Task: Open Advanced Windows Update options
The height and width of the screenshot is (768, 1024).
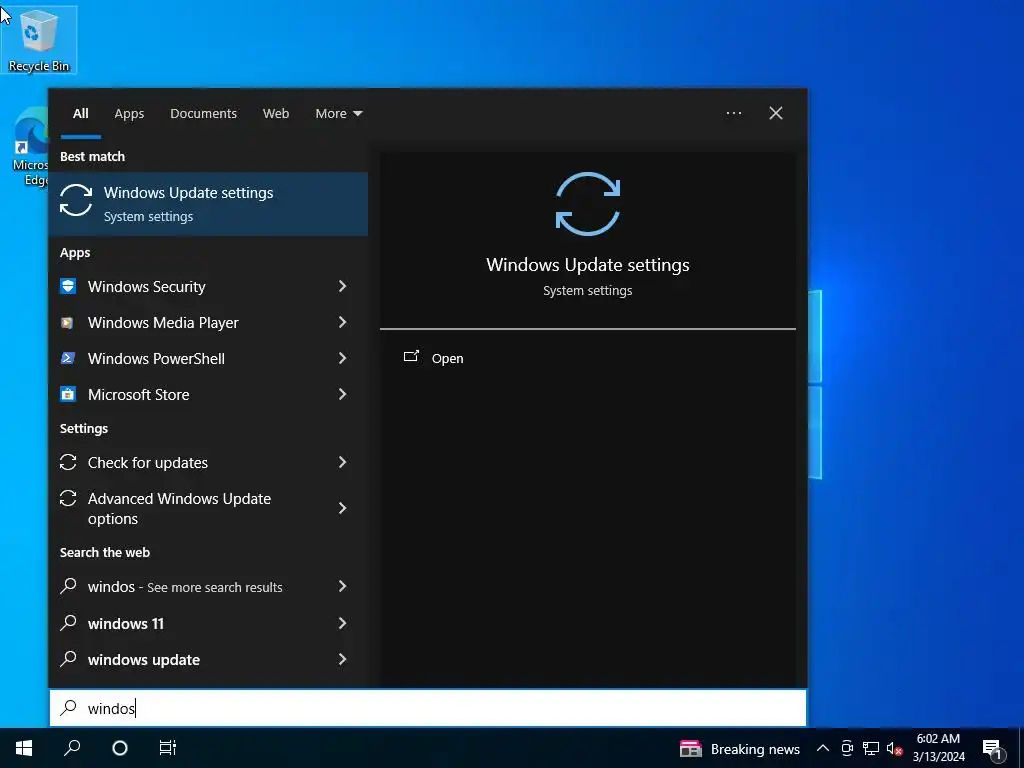Action: (x=179, y=508)
